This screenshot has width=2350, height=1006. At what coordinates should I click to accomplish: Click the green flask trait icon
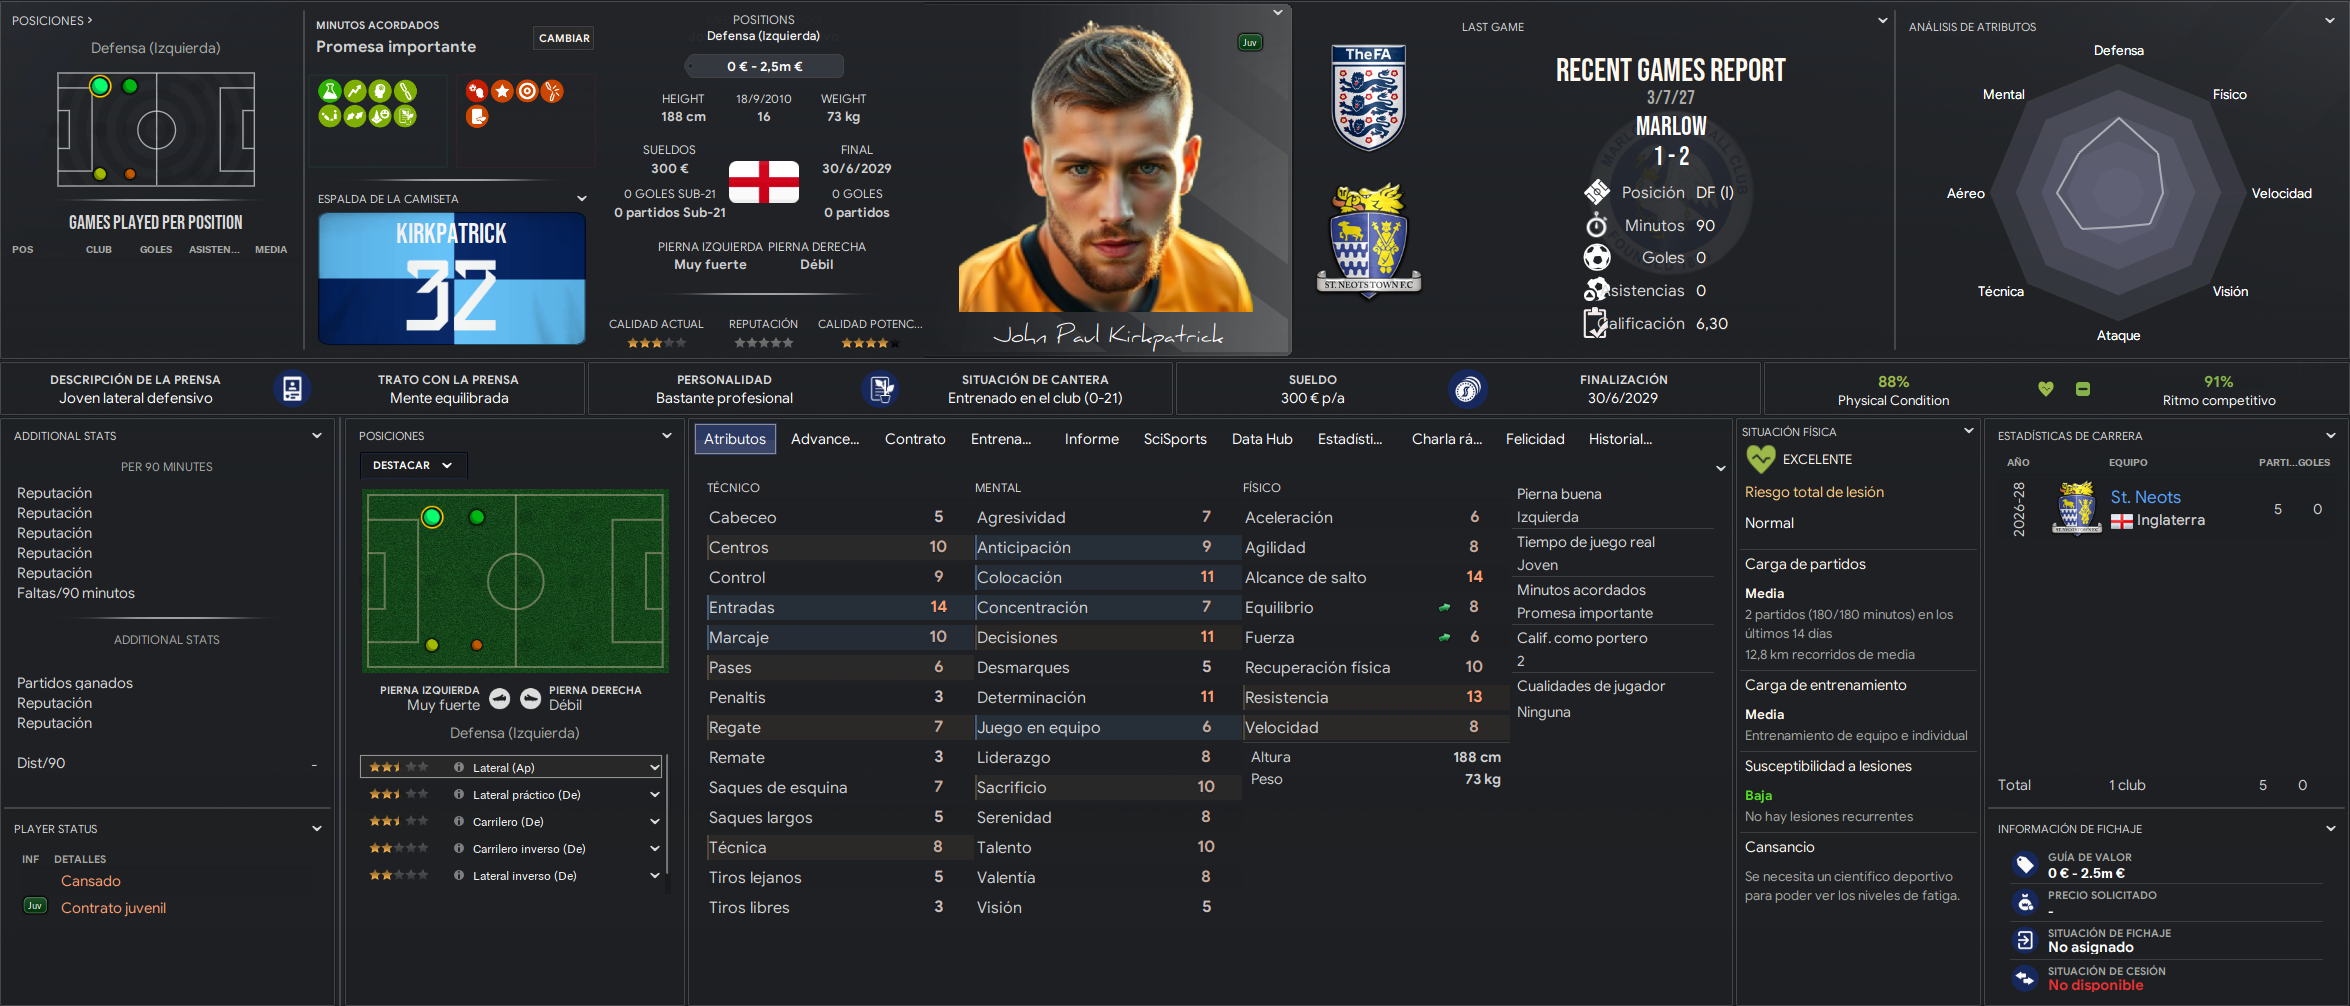click(329, 91)
